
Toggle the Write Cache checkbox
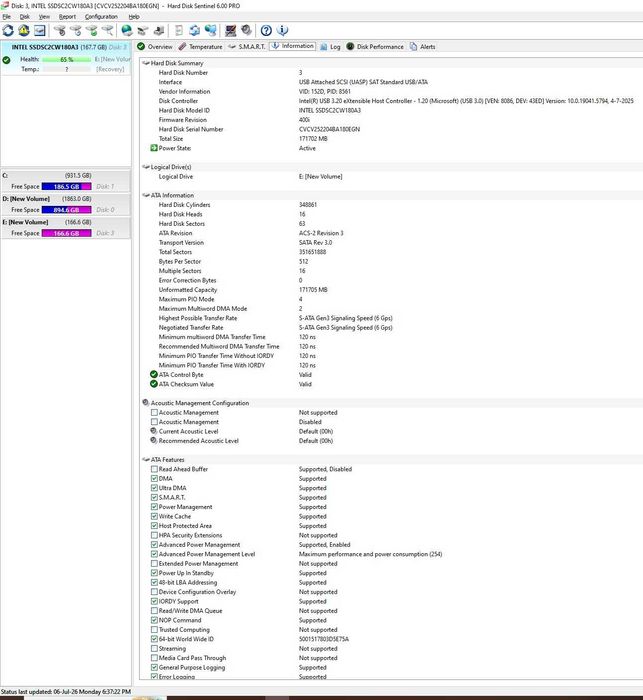[x=154, y=516]
